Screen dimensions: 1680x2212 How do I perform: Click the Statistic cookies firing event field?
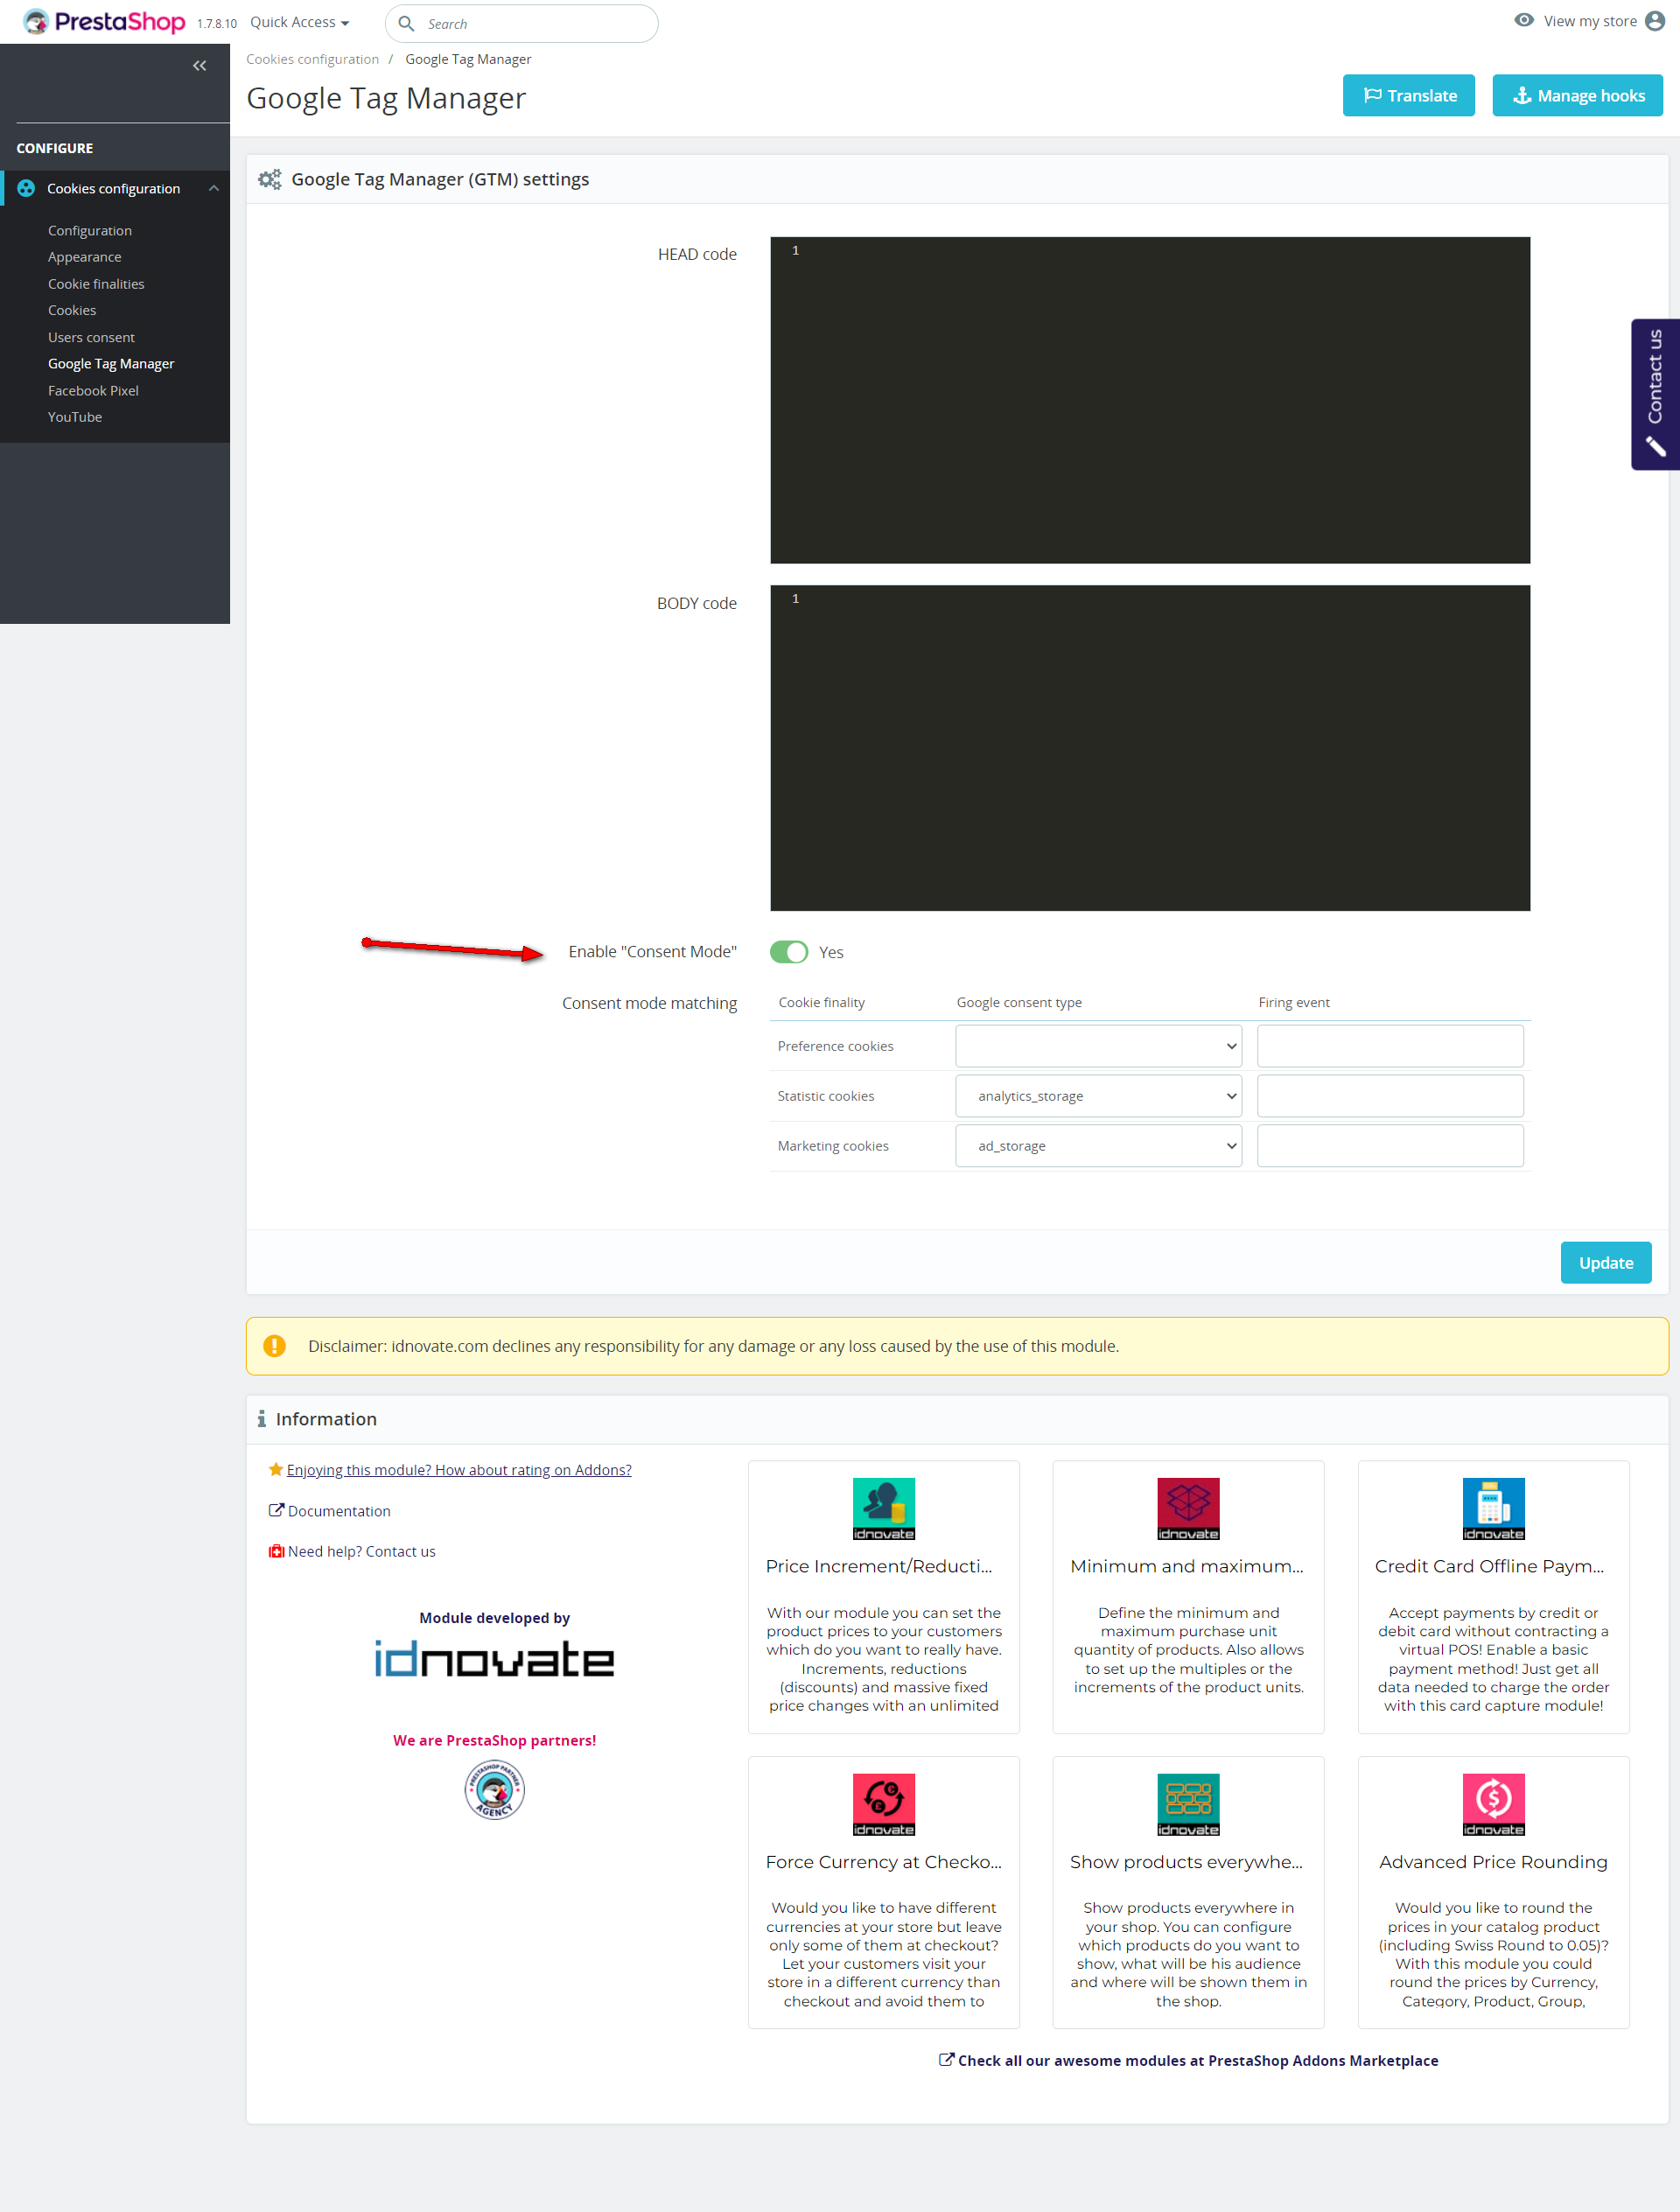click(1389, 1096)
